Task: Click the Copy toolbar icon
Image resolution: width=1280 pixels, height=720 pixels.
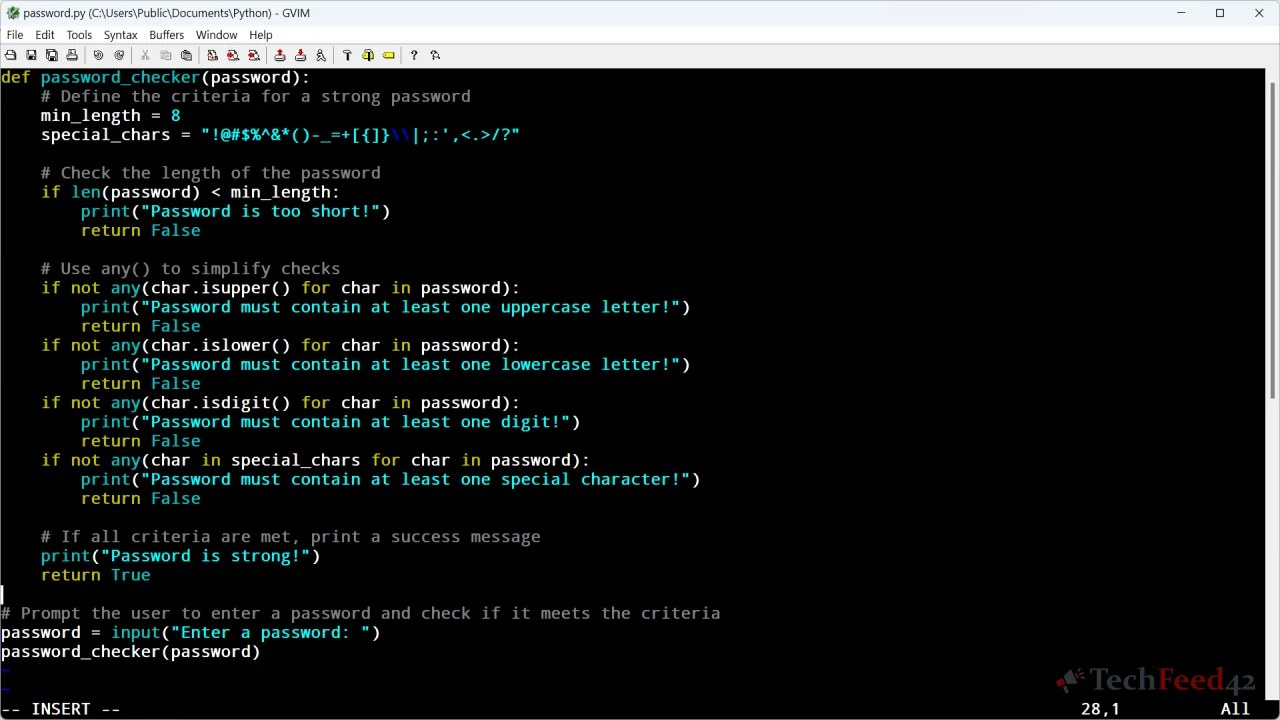Action: [166, 55]
